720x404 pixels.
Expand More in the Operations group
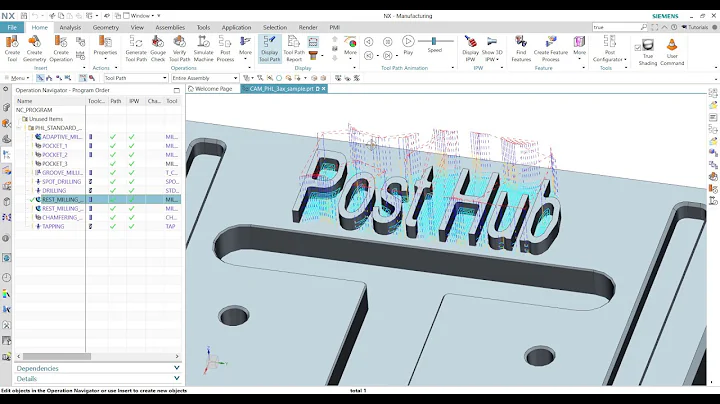245,49
